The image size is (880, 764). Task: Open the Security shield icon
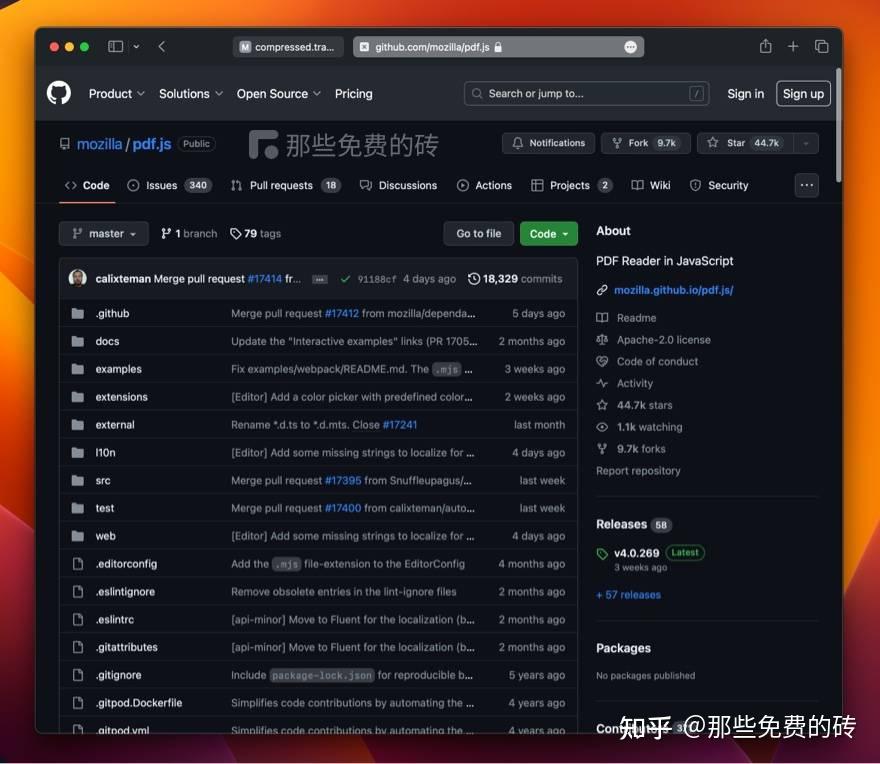tap(695, 185)
